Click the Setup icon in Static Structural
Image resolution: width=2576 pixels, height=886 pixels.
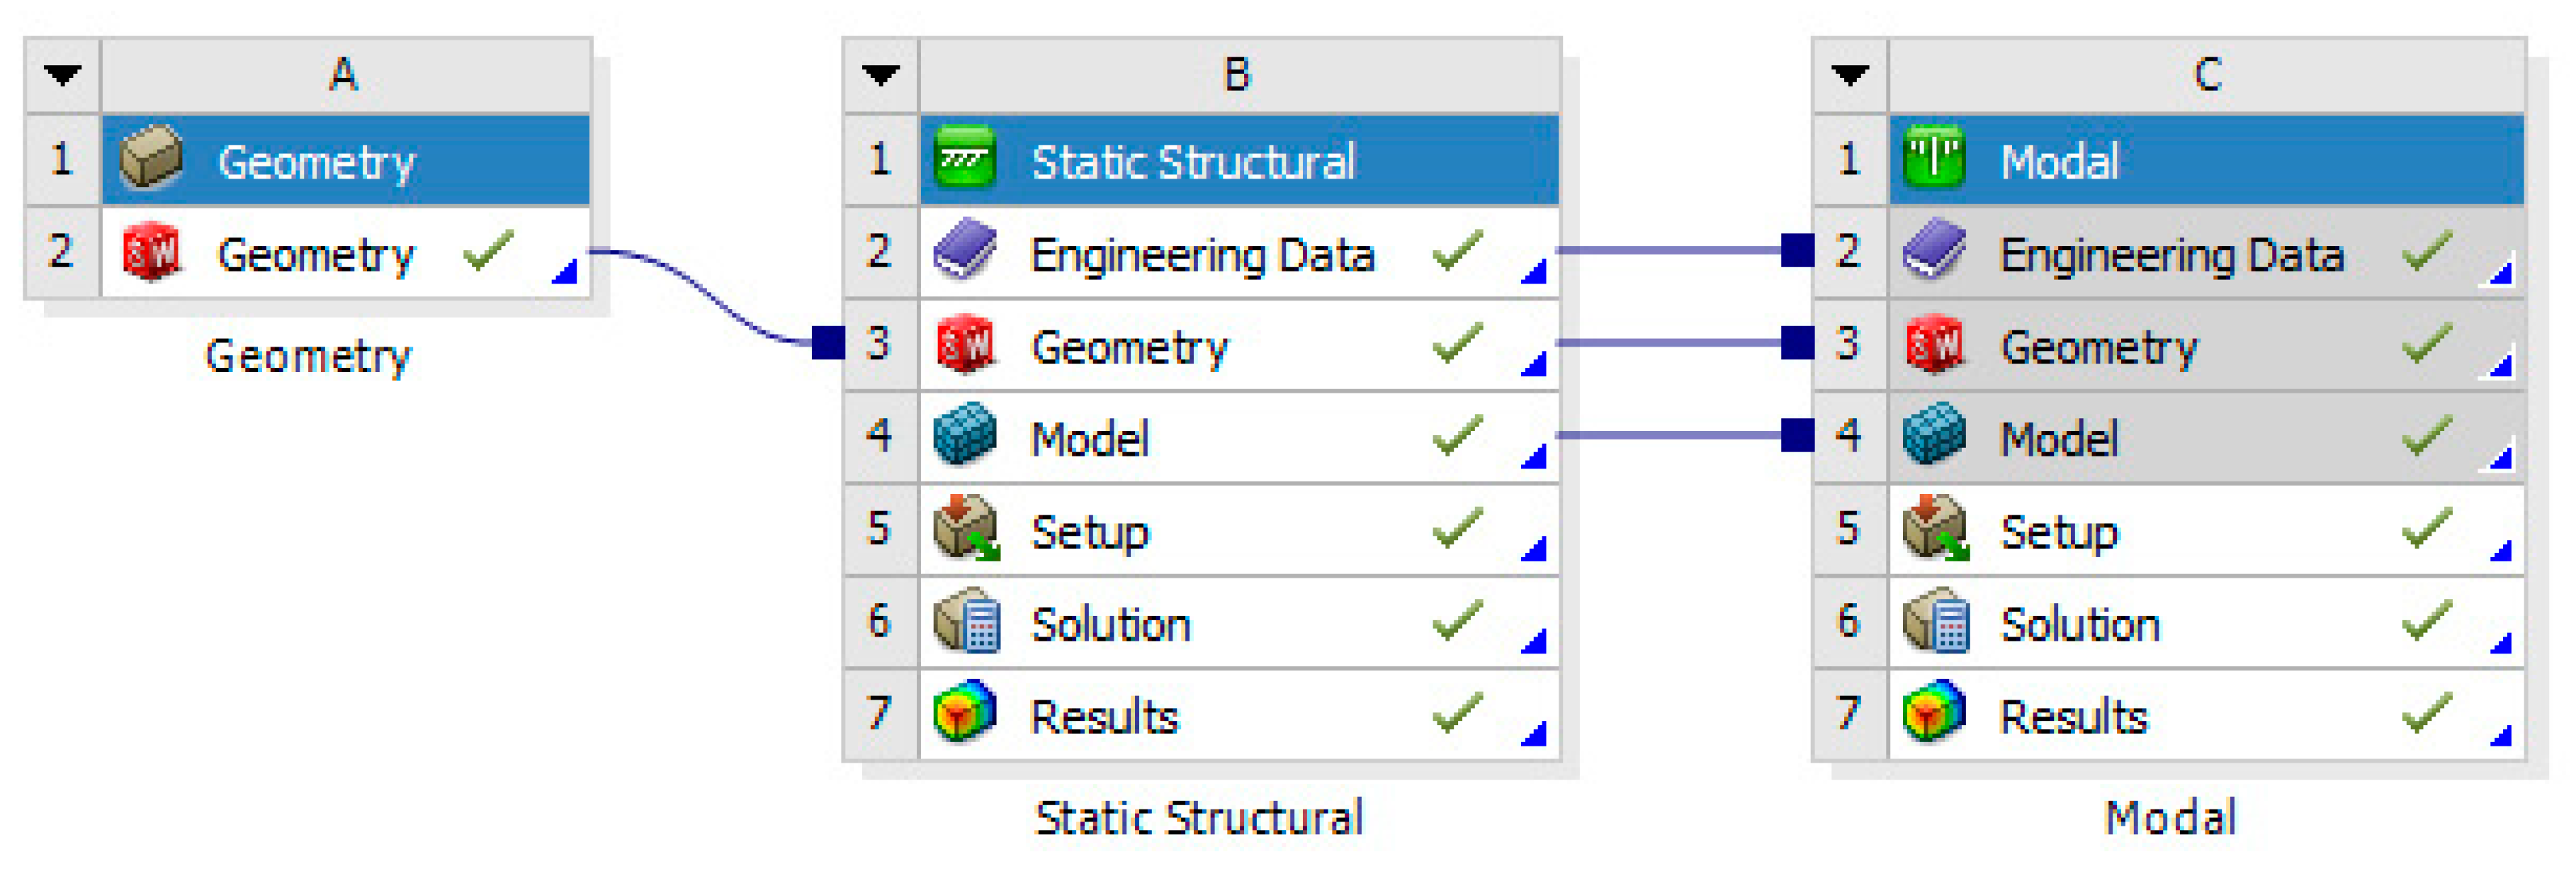(x=964, y=529)
